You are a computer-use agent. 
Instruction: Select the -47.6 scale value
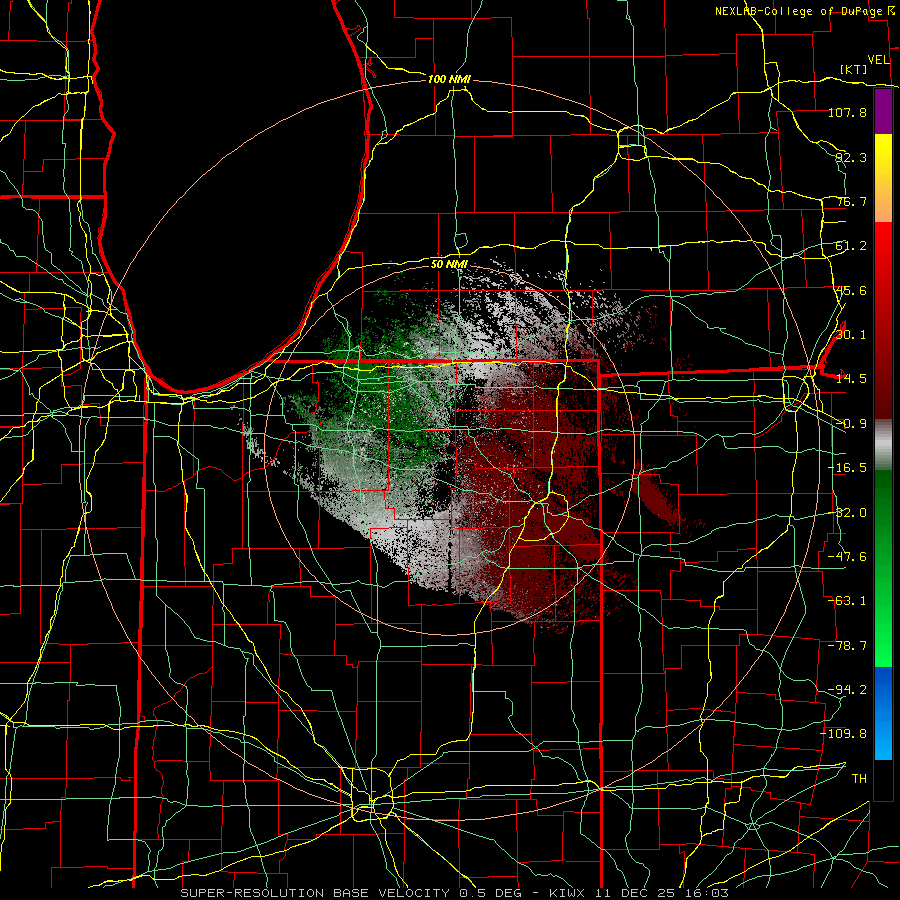(x=847, y=557)
